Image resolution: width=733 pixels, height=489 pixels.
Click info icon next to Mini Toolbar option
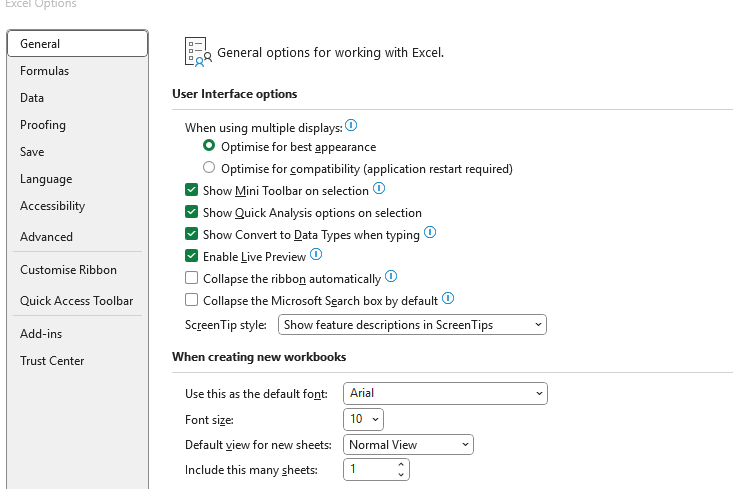pos(379,189)
